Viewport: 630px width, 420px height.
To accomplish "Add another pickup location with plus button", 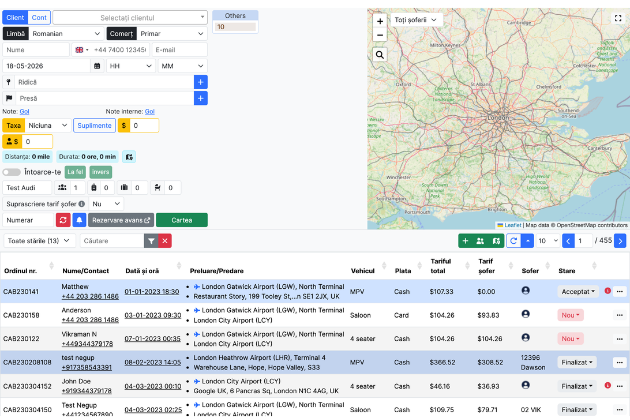I will click(x=200, y=82).
